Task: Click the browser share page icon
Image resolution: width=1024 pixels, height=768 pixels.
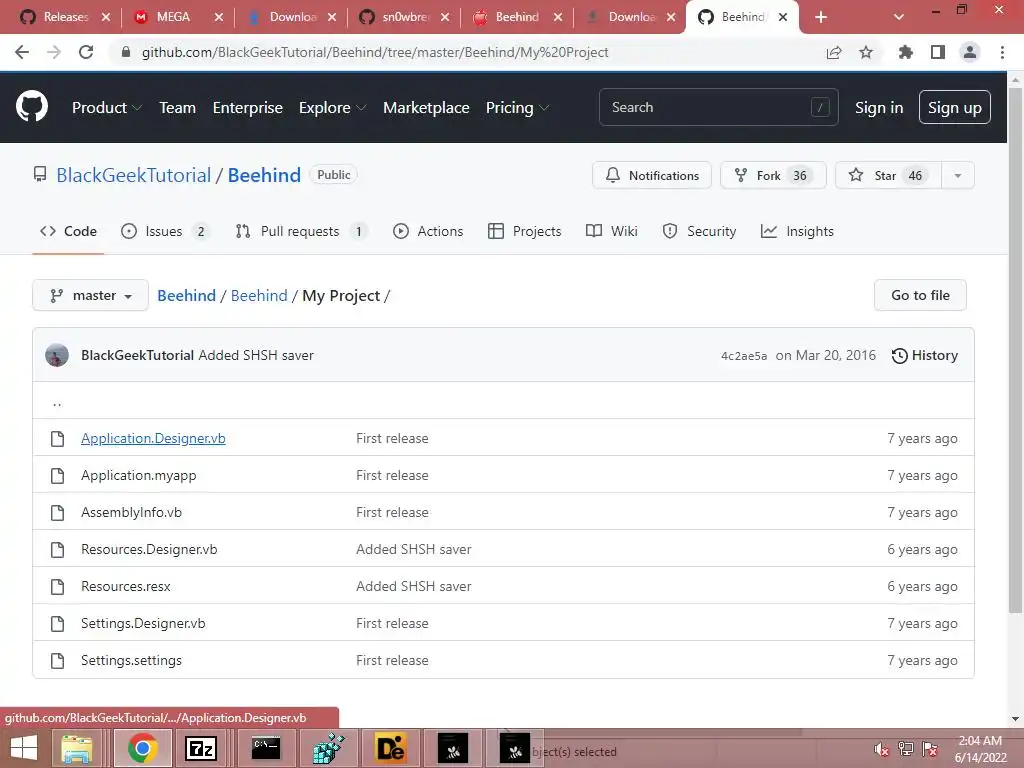Action: [x=834, y=52]
